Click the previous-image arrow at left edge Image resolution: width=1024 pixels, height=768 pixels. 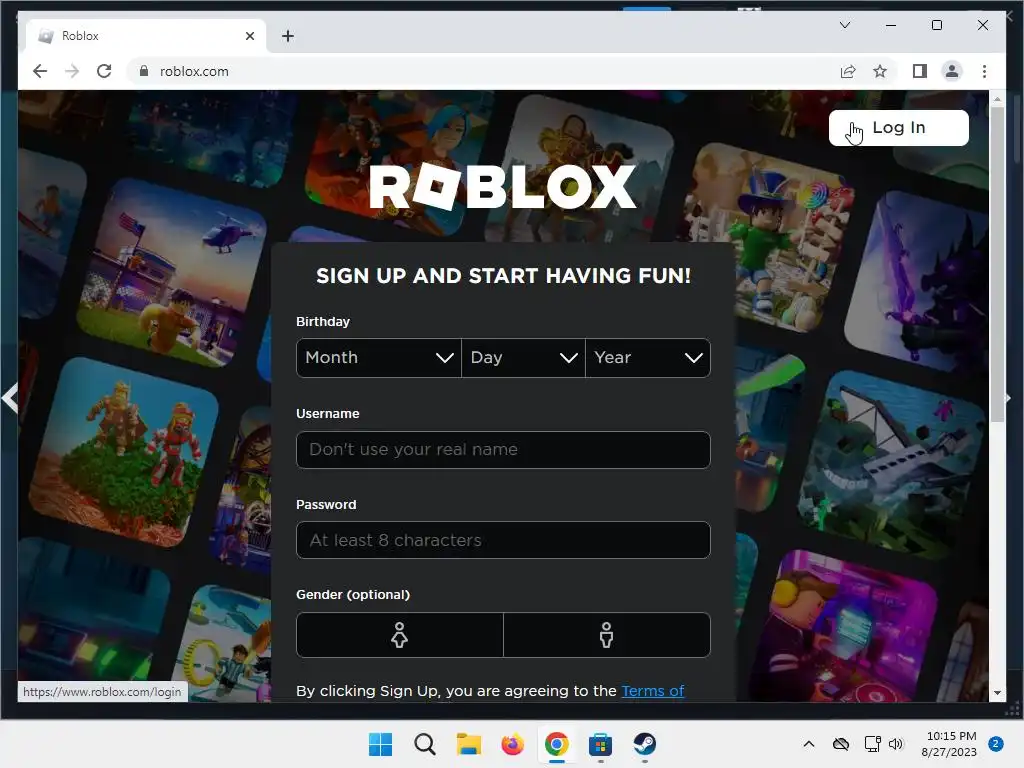coord(10,398)
